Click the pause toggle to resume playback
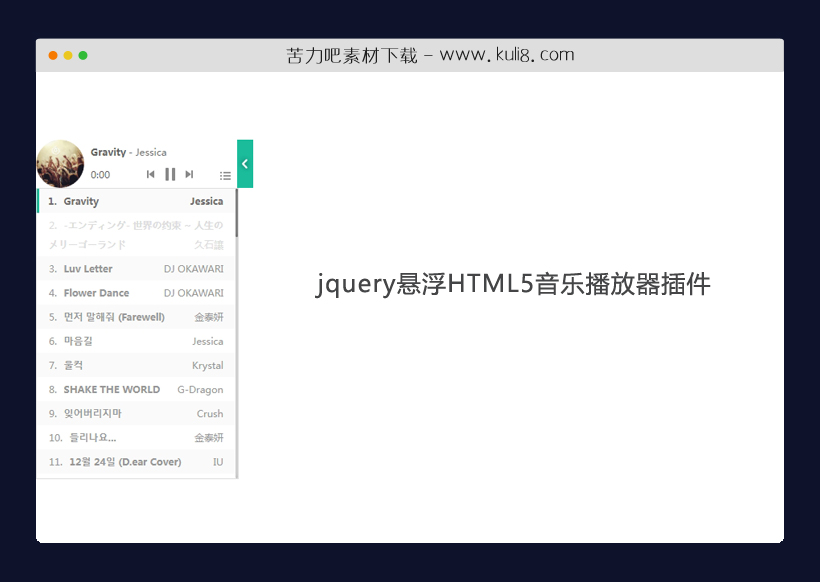The height and width of the screenshot is (582, 820). click(170, 174)
